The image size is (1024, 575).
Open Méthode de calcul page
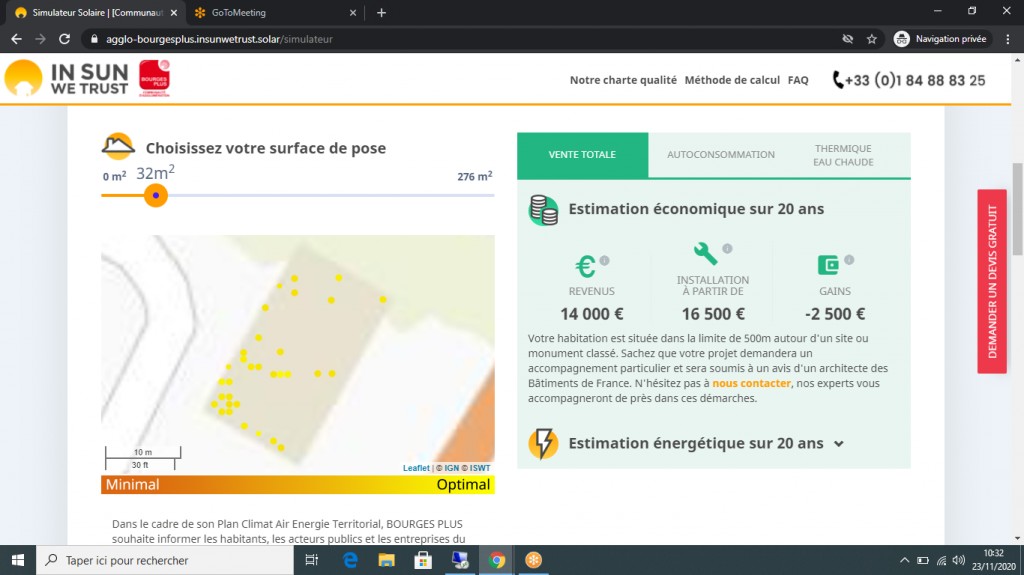tap(732, 80)
